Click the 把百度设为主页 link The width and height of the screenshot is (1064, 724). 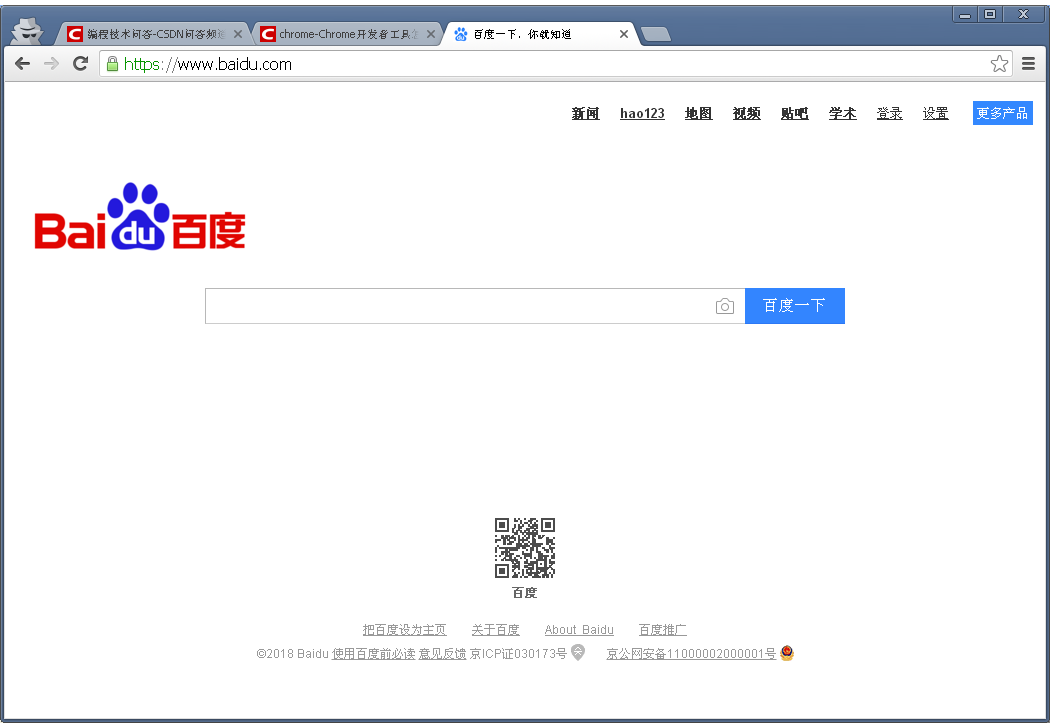[x=404, y=630]
